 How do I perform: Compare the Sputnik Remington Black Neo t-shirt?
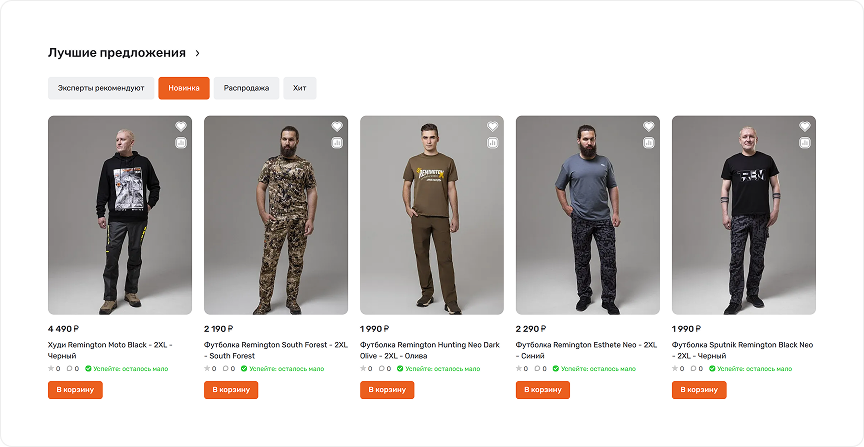click(x=805, y=143)
